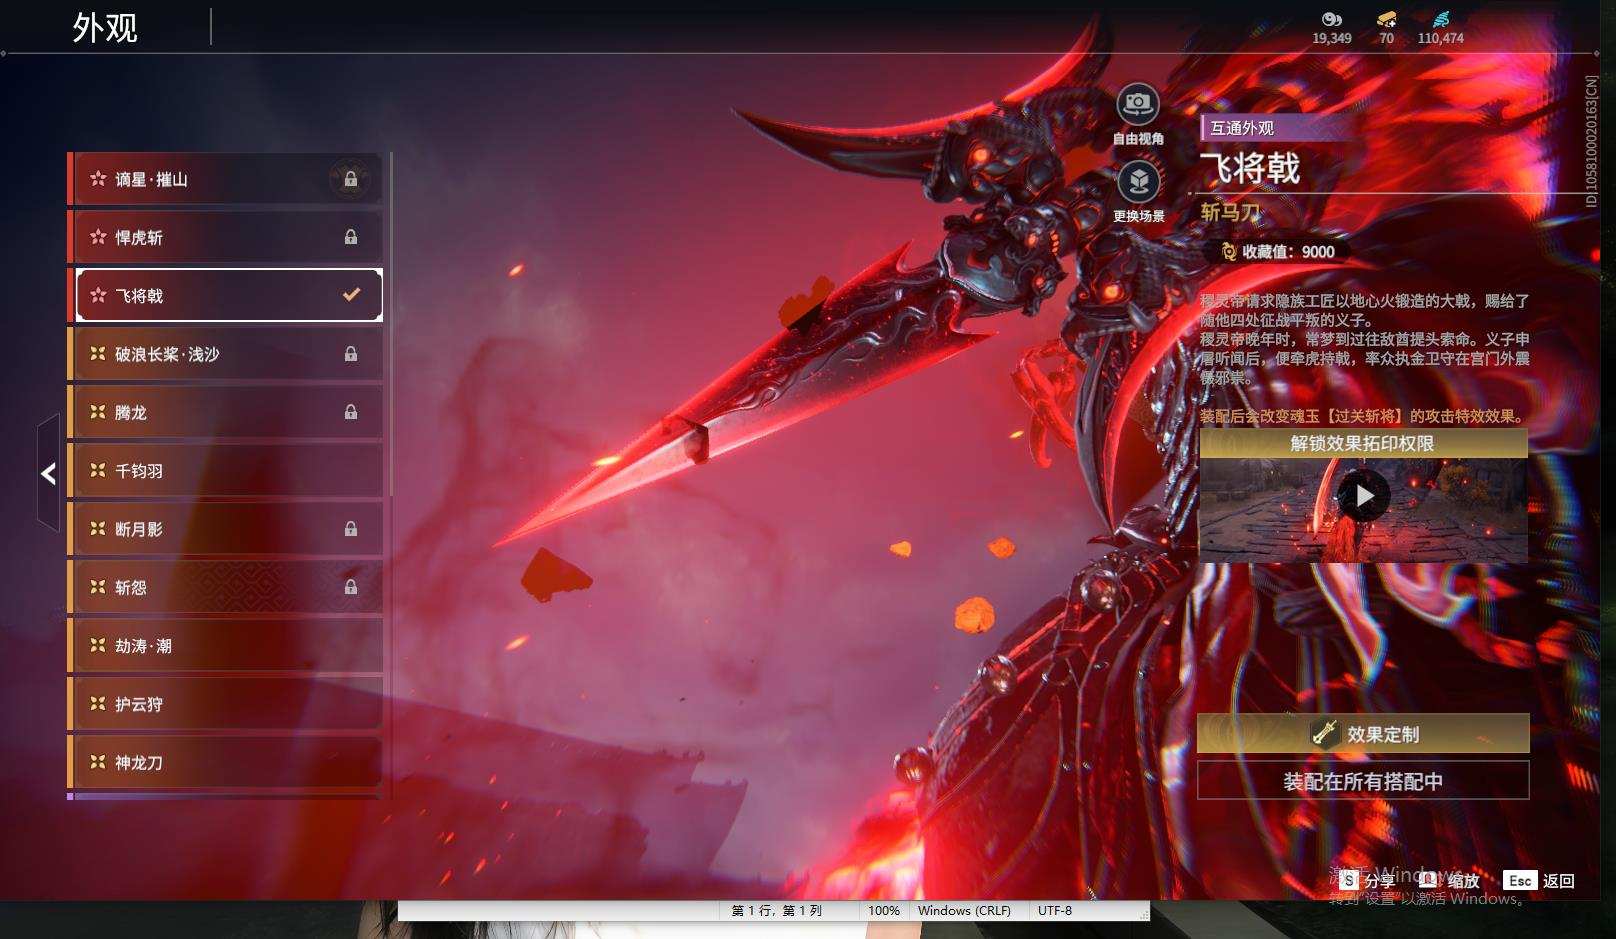
Task: Click the skin list scrollbar
Action: pos(390,325)
